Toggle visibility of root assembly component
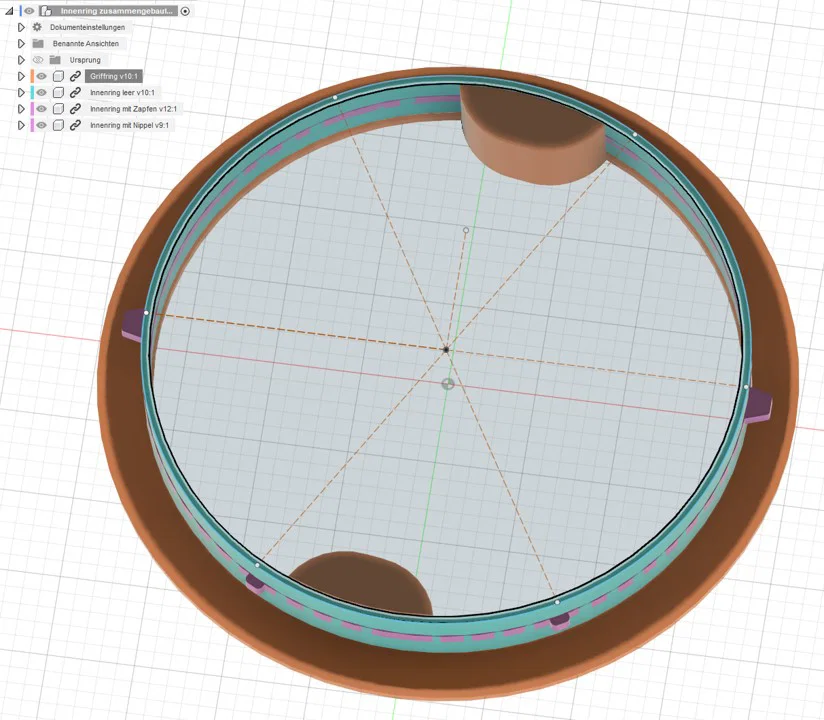 click(29, 11)
